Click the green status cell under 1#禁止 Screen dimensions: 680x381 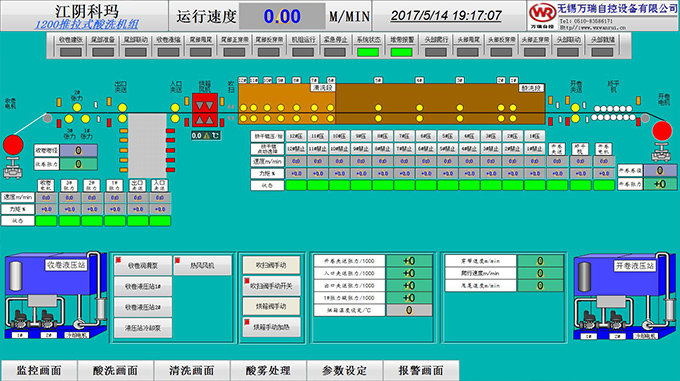534,186
